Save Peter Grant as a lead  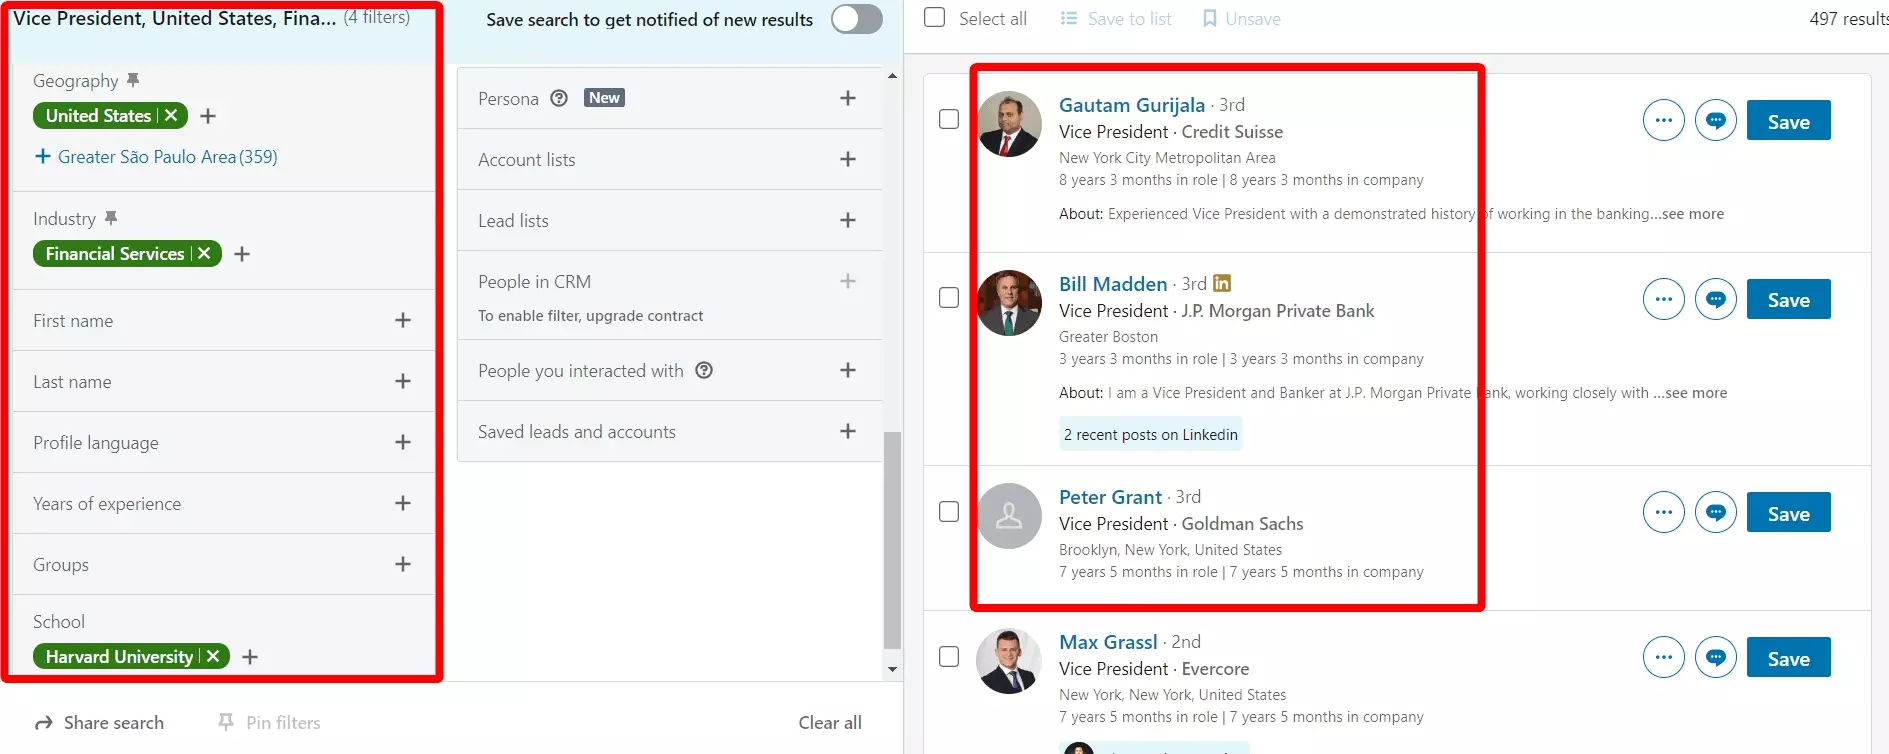1788,512
